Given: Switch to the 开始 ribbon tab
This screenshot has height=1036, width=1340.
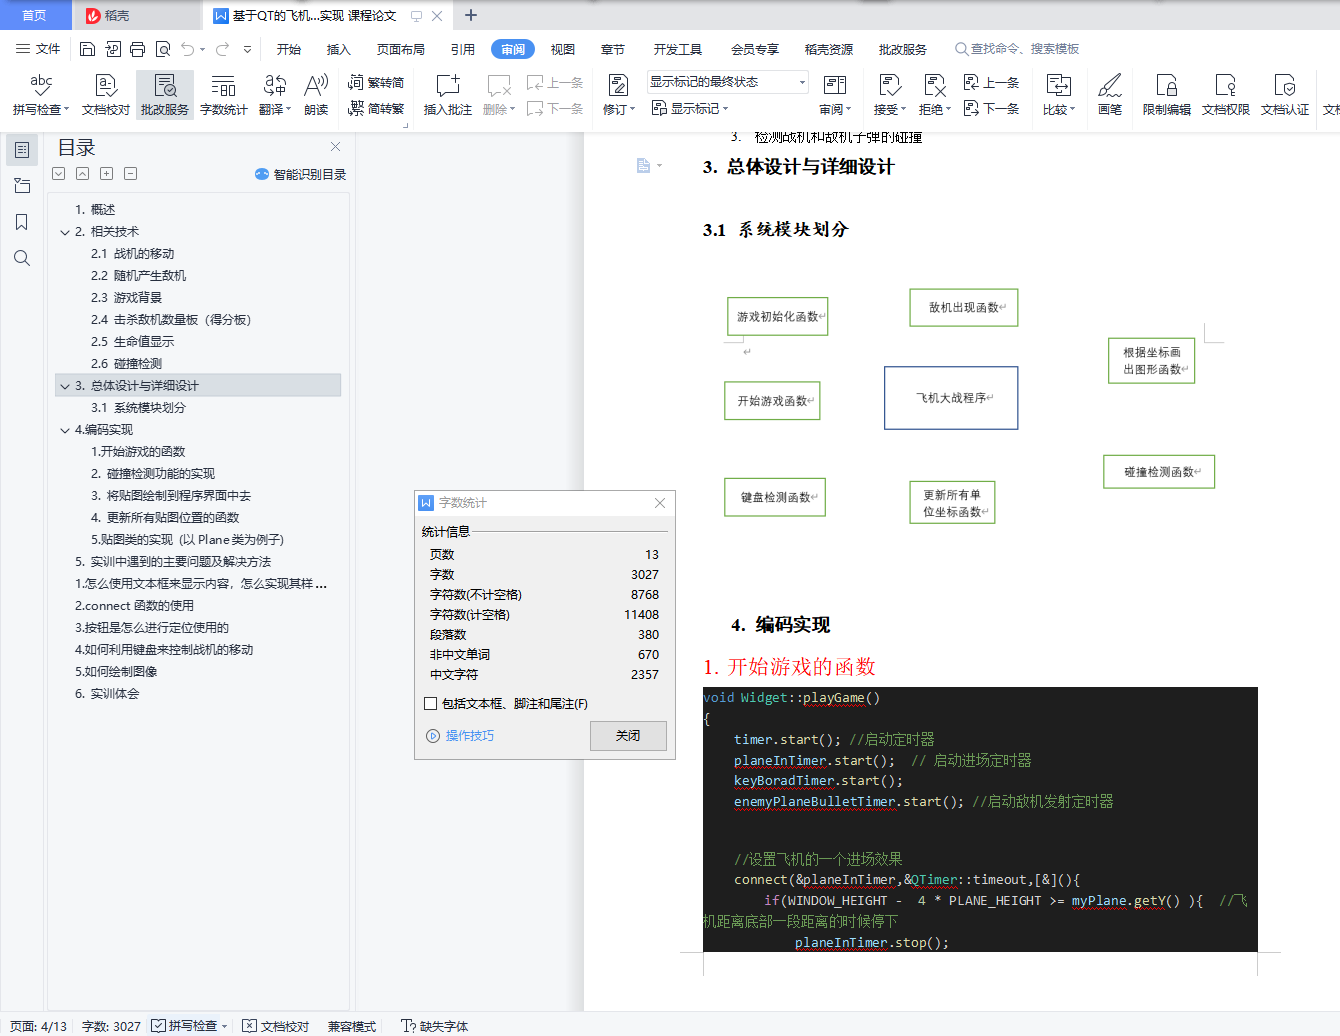Looking at the screenshot, I should coord(289,49).
